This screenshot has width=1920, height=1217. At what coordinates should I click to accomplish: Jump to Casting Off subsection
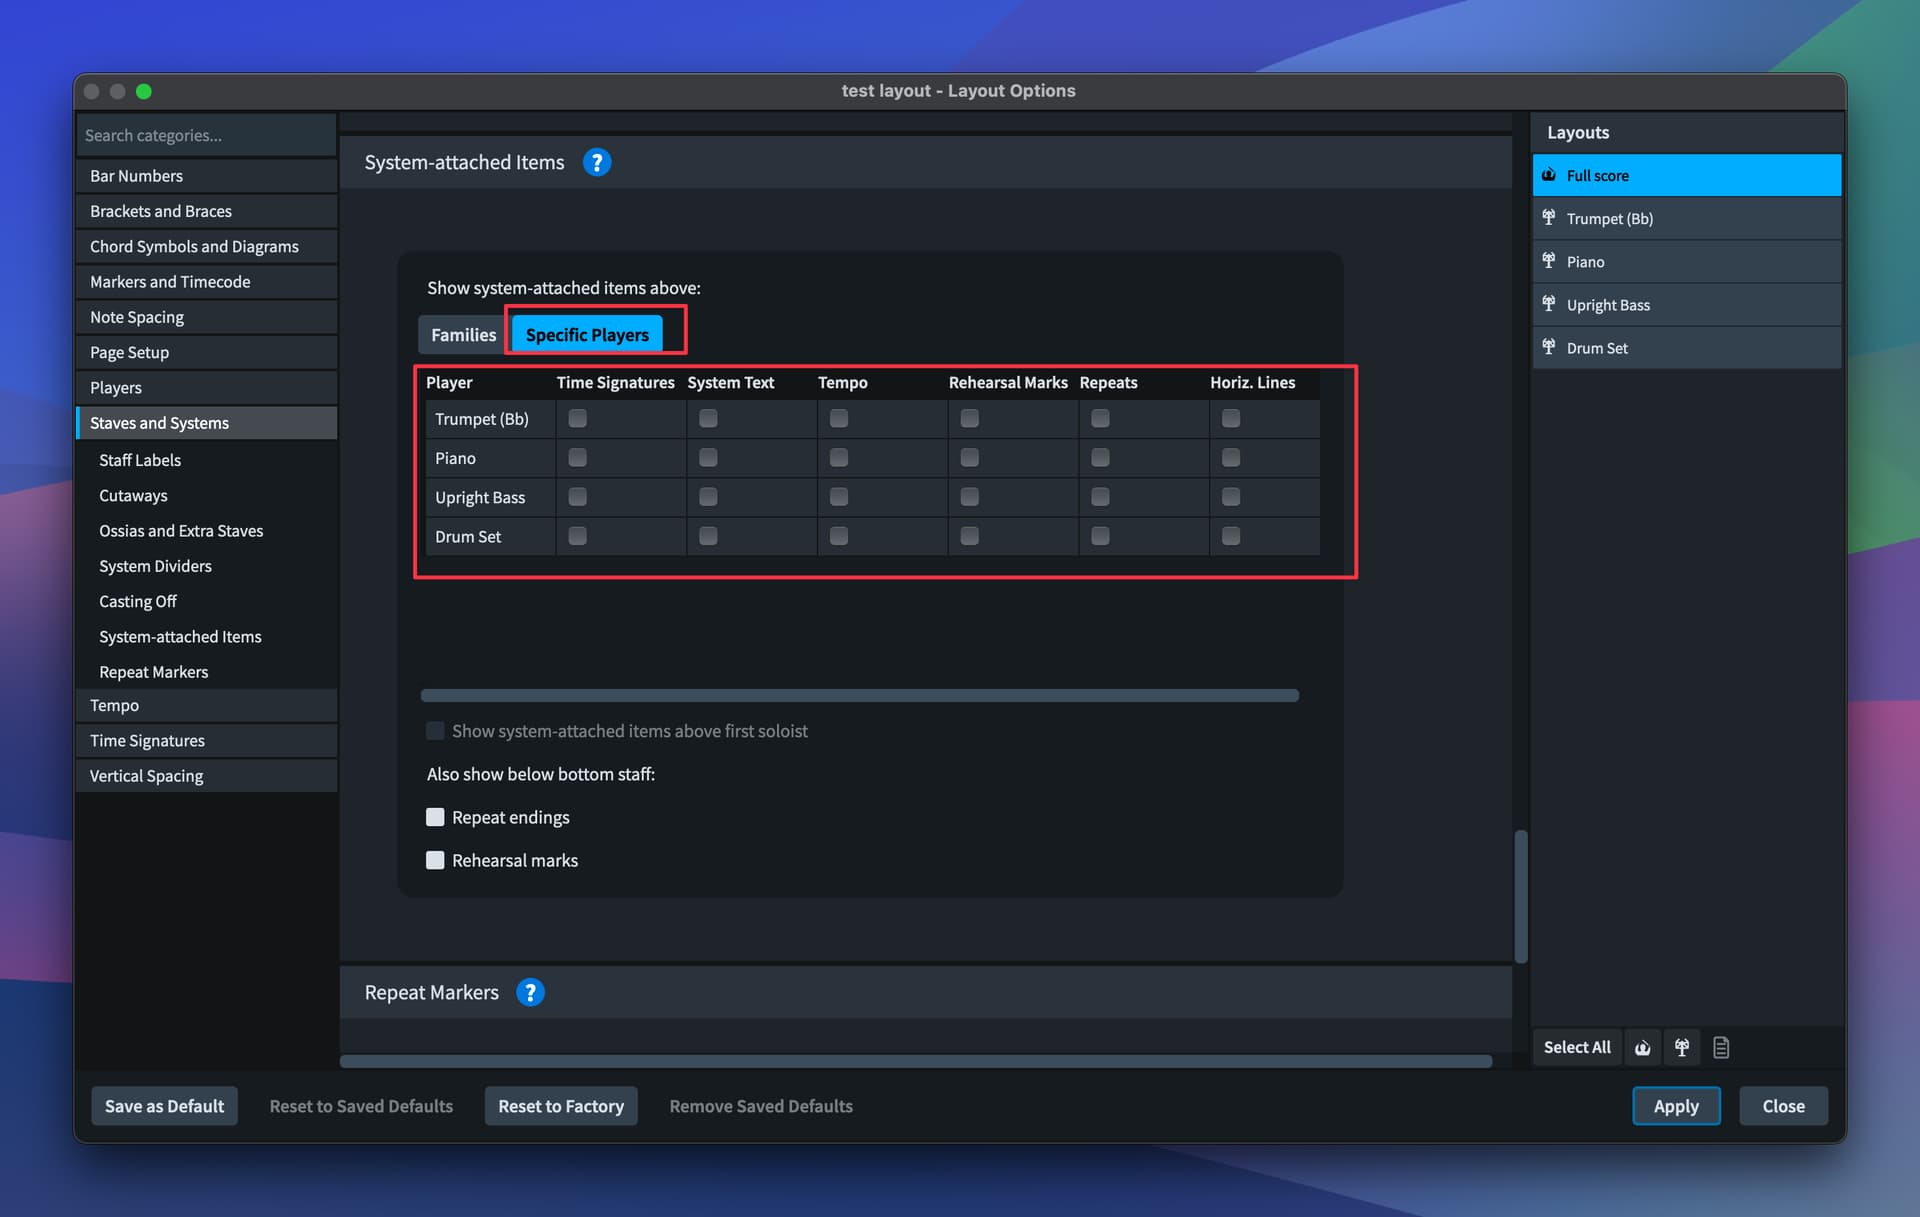click(138, 601)
